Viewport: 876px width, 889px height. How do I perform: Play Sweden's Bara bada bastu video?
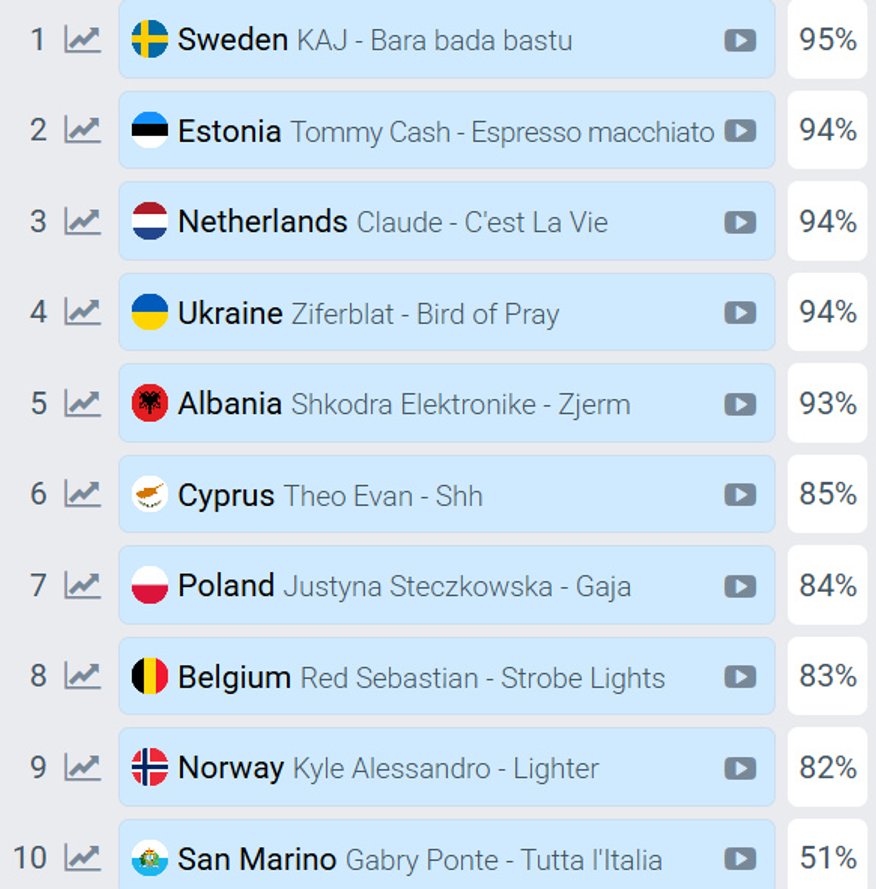[x=740, y=40]
